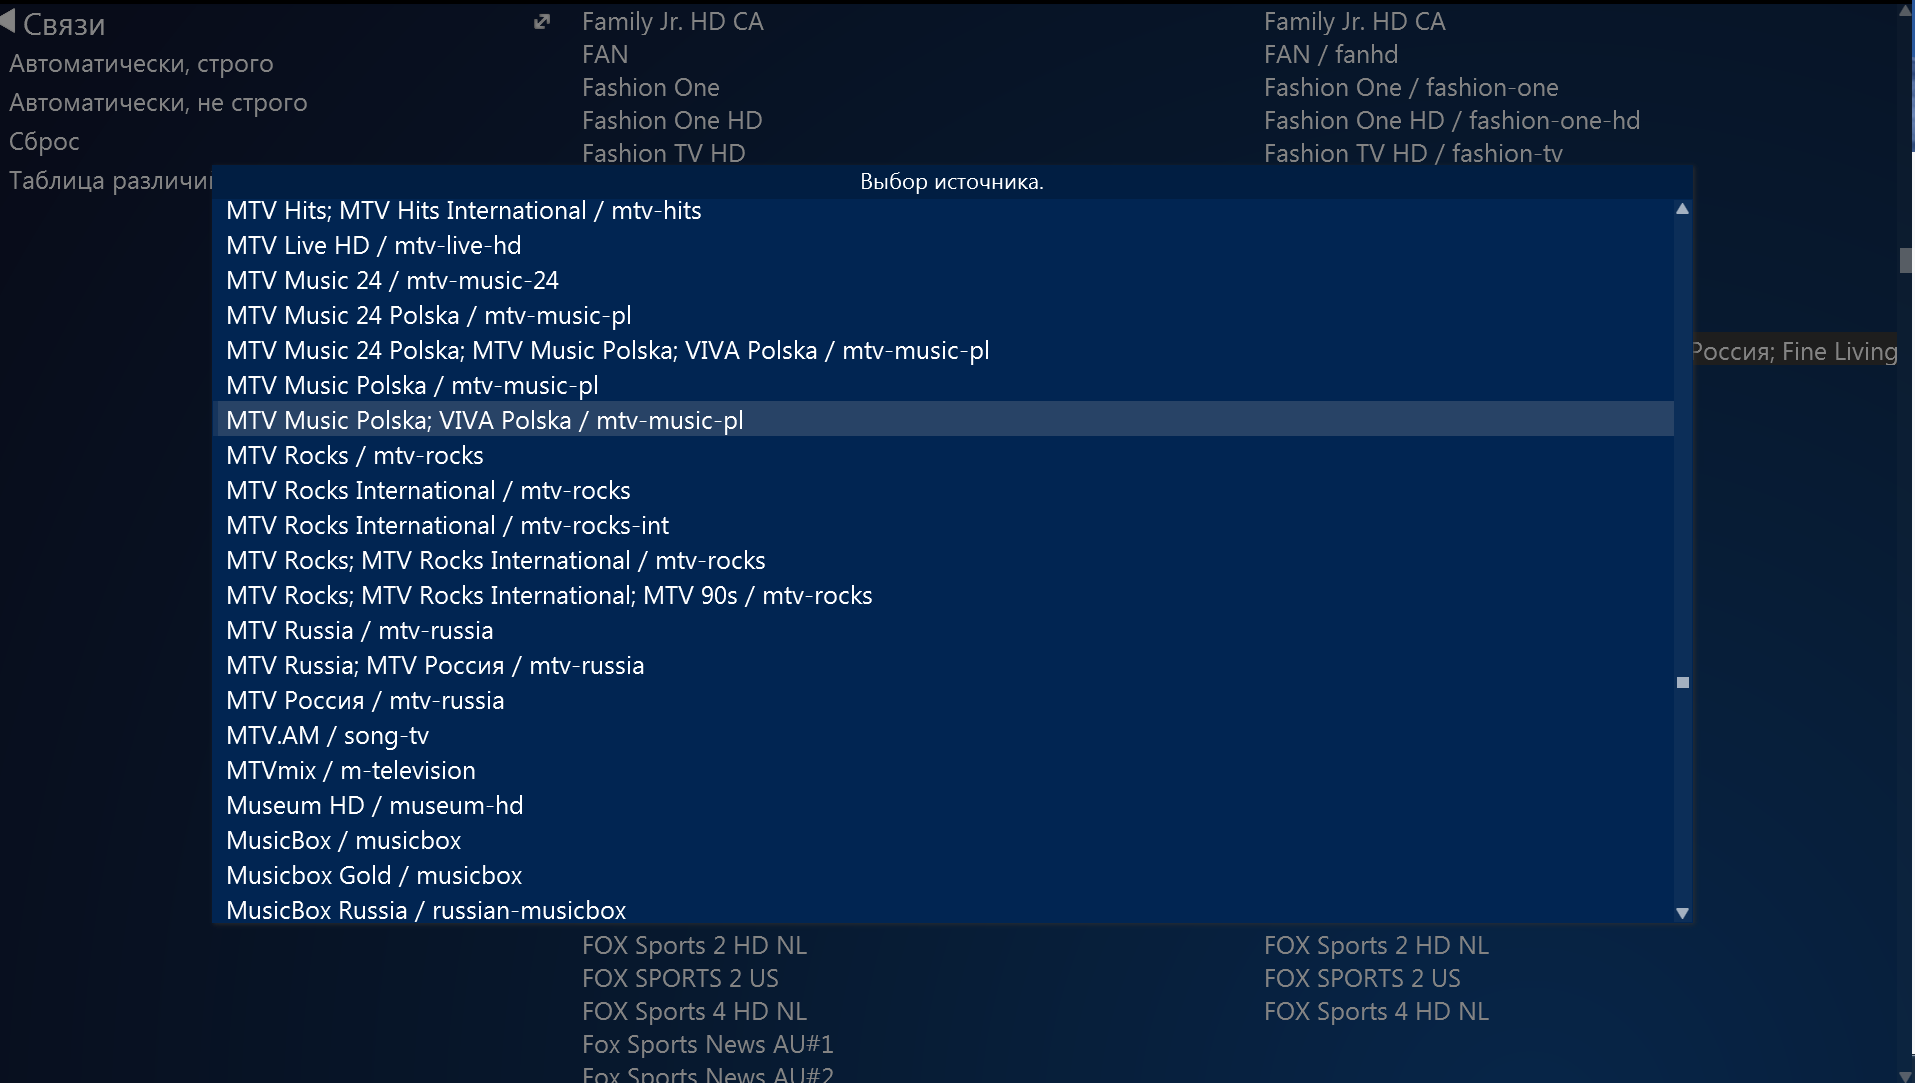Choose MTV.AM / song-tv source
1915x1083 pixels.
pos(327,735)
